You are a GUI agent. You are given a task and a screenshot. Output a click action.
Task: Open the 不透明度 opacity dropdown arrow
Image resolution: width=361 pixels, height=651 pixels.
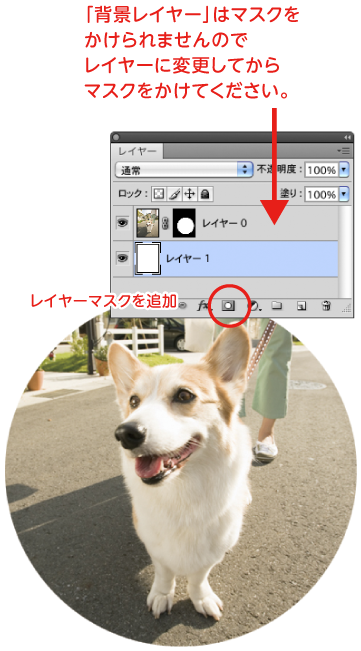344,170
